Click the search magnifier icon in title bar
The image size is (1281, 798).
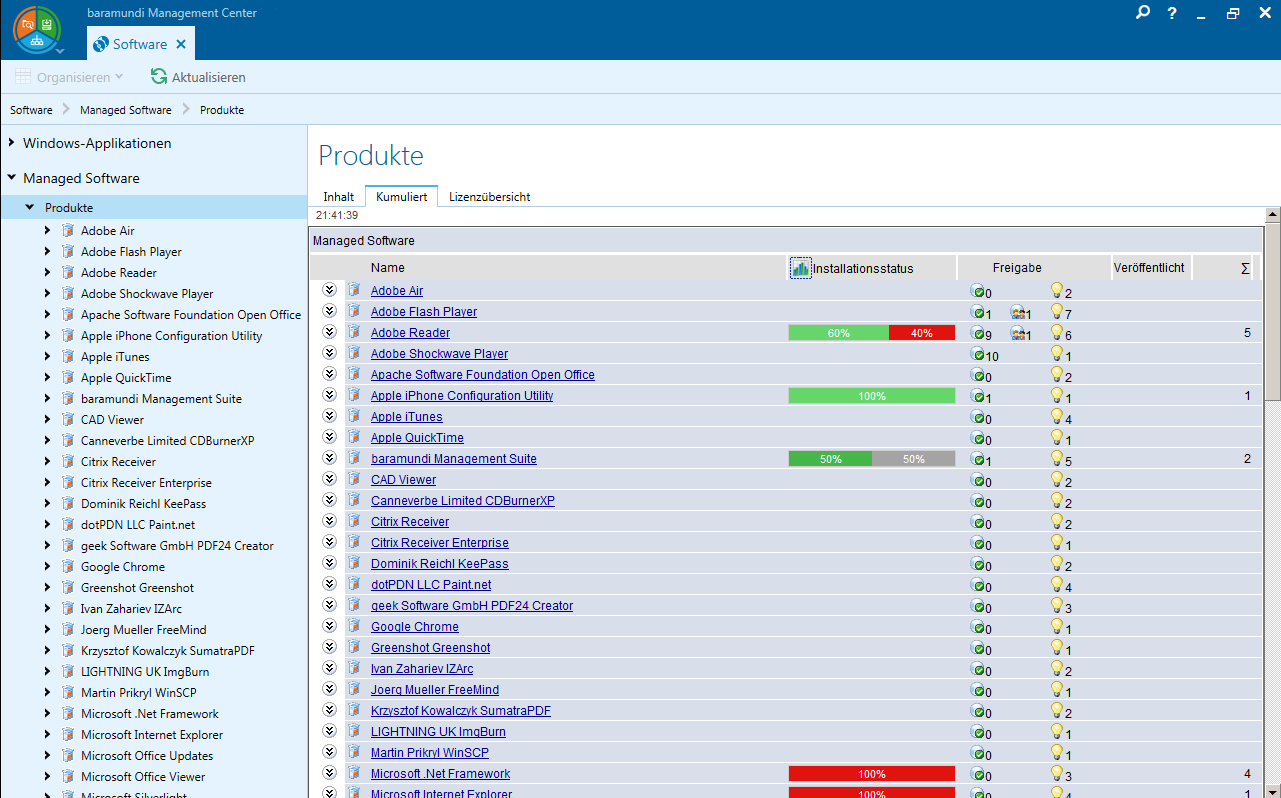[x=1143, y=13]
